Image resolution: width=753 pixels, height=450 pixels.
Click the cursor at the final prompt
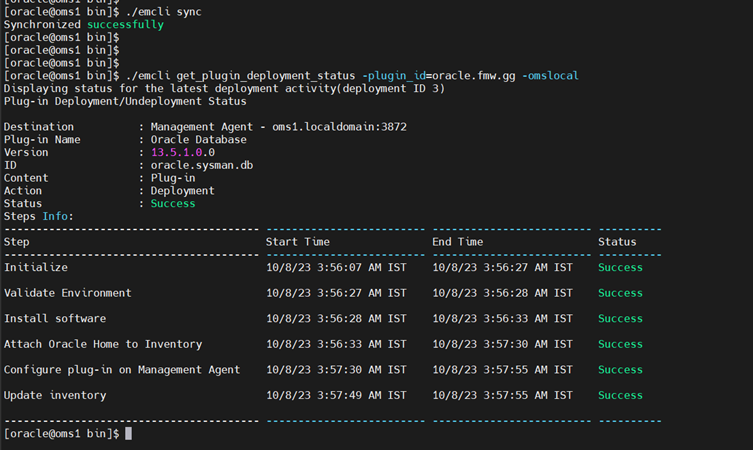click(128, 434)
